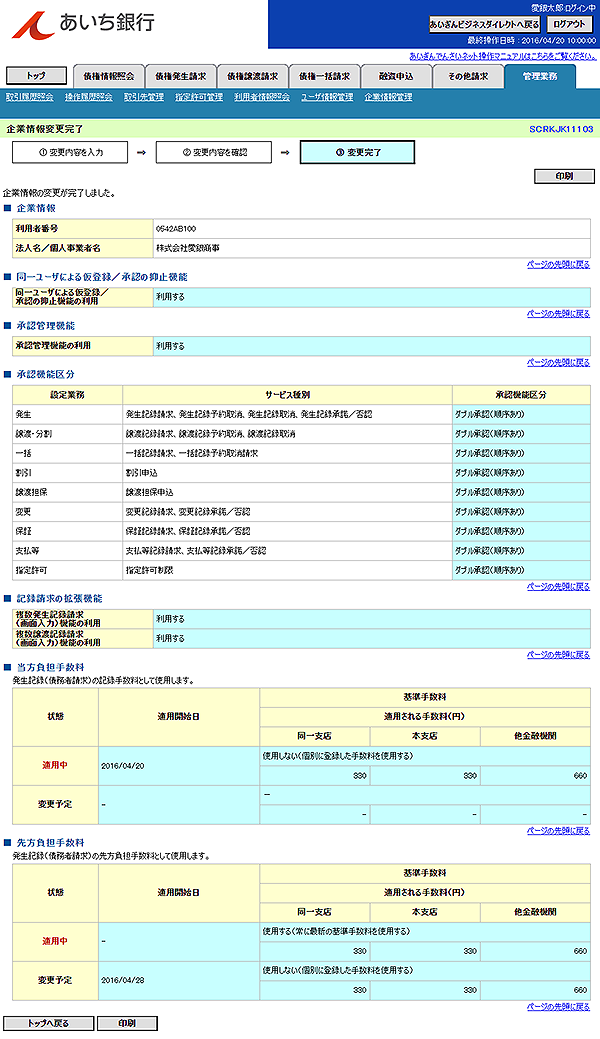Go to 取引先管理 submenu link
The width and height of the screenshot is (600, 1039).
[144, 97]
